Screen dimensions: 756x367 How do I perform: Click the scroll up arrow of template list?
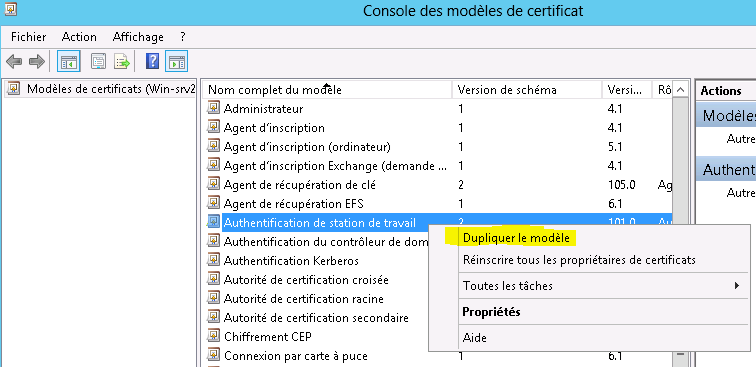[680, 90]
